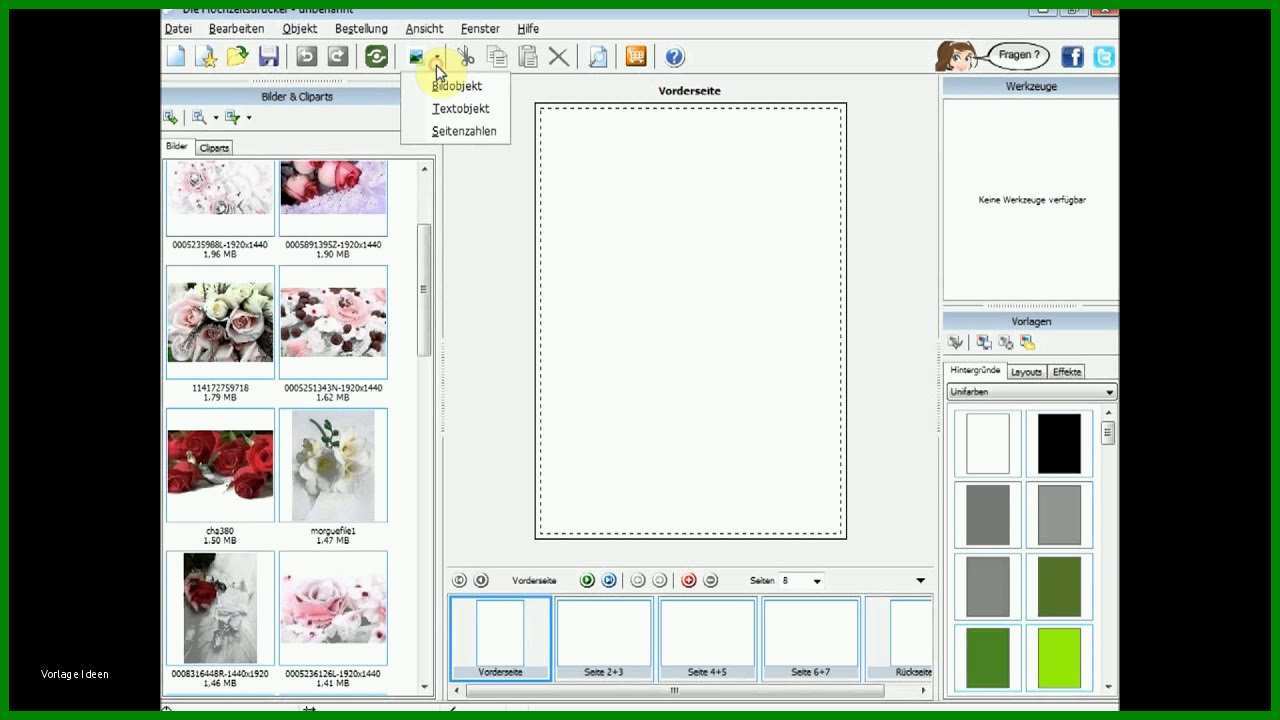1280x720 pixels.
Task: Copy selection with the toolbar copy icon
Action: coord(497,57)
